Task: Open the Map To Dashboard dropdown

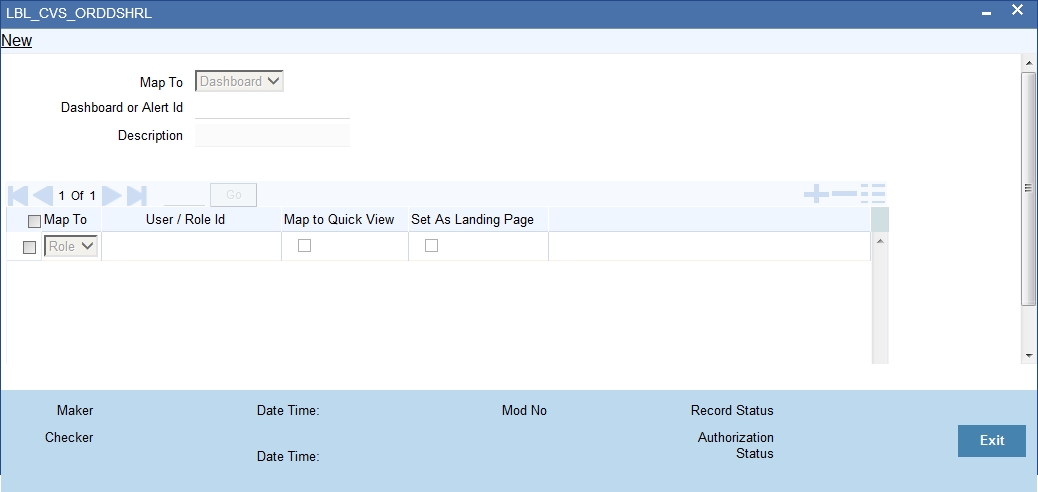Action: [x=239, y=81]
